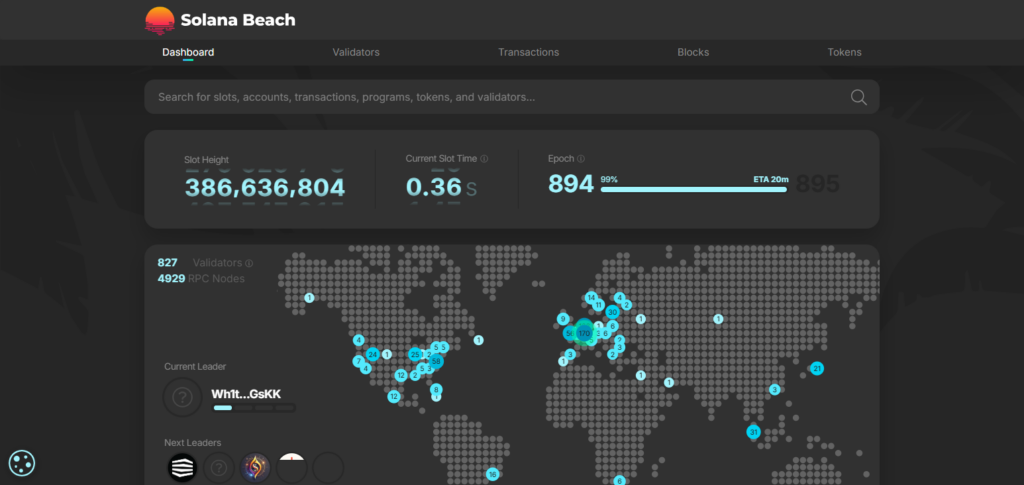Open the cookie settings icon

[x=22, y=462]
